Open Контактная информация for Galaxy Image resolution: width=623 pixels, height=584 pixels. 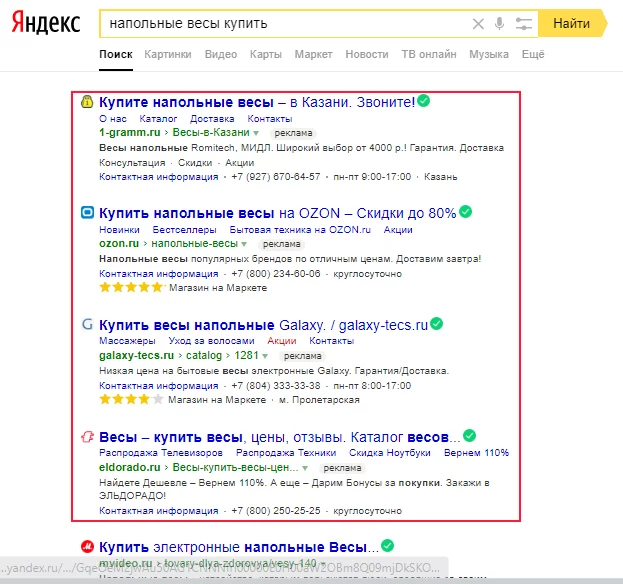click(159, 385)
